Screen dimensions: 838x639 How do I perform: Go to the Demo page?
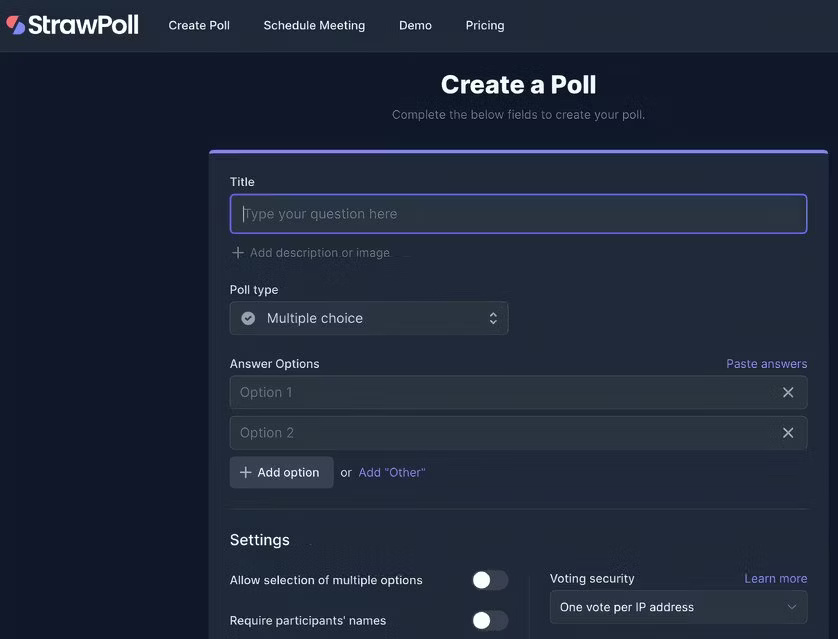click(x=415, y=25)
